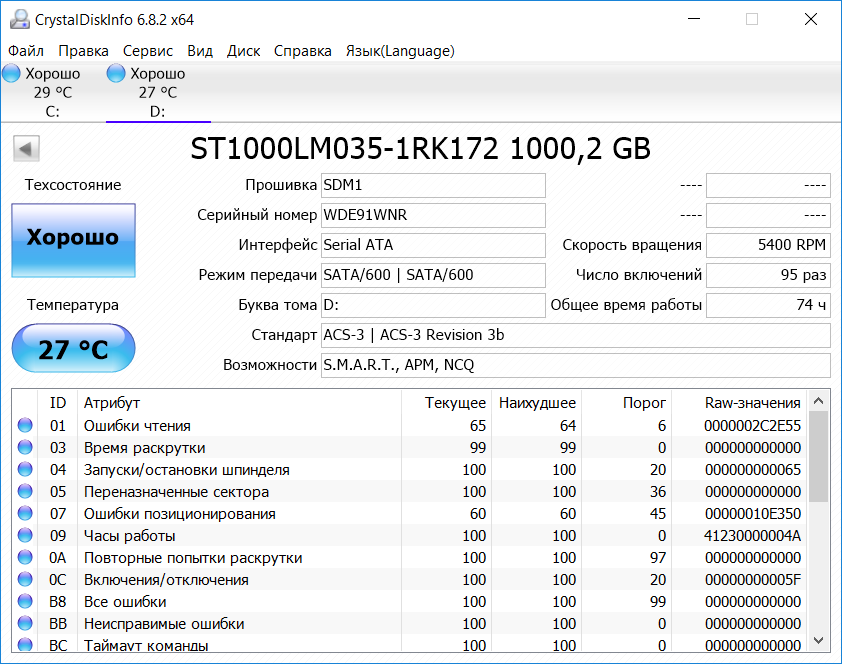Select the C: drive status orb
This screenshot has height=664, width=842.
click(x=11, y=74)
